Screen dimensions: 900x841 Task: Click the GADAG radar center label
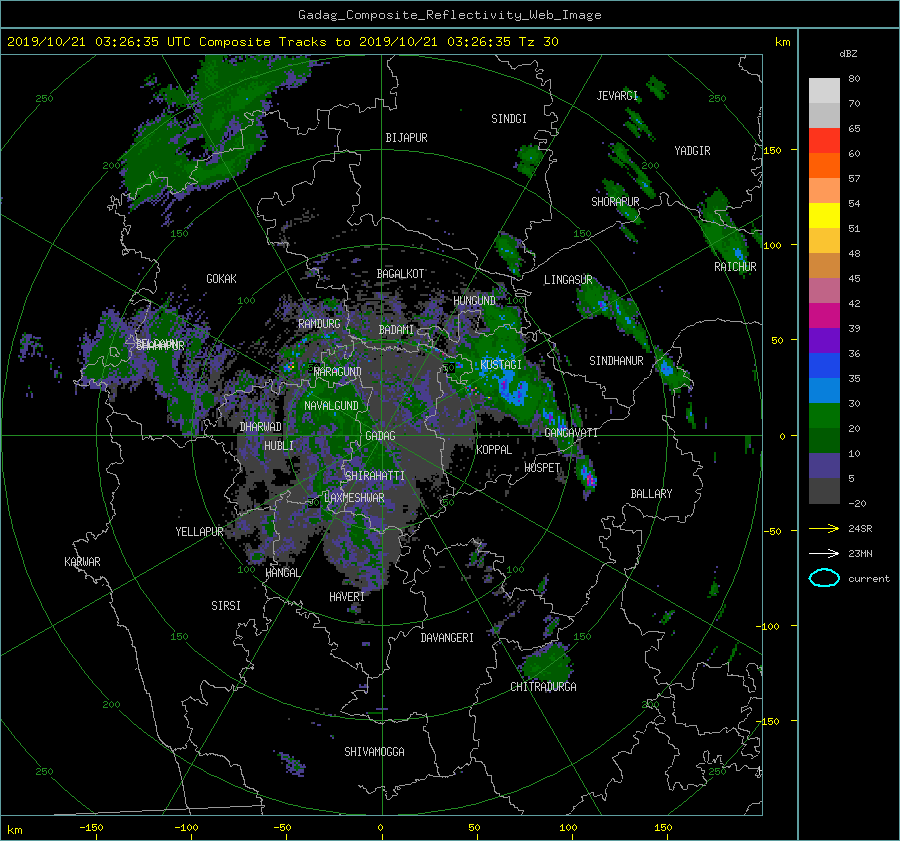pos(380,436)
